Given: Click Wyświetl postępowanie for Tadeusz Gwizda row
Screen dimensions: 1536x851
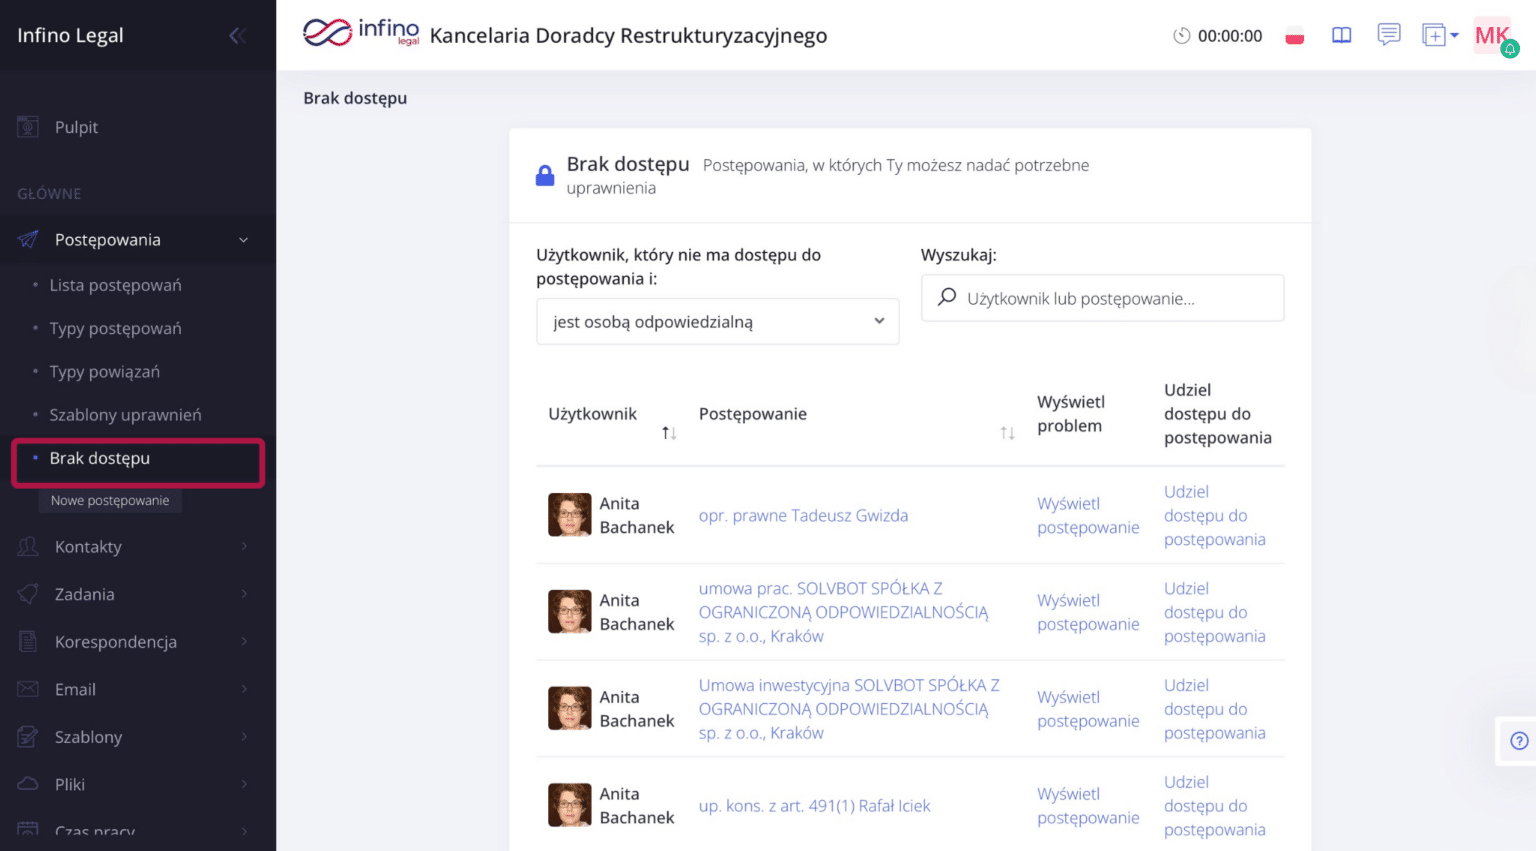Looking at the screenshot, I should point(1088,516).
